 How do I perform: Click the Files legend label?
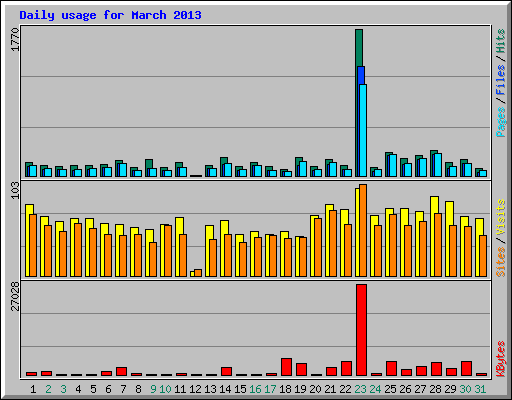[x=501, y=80]
